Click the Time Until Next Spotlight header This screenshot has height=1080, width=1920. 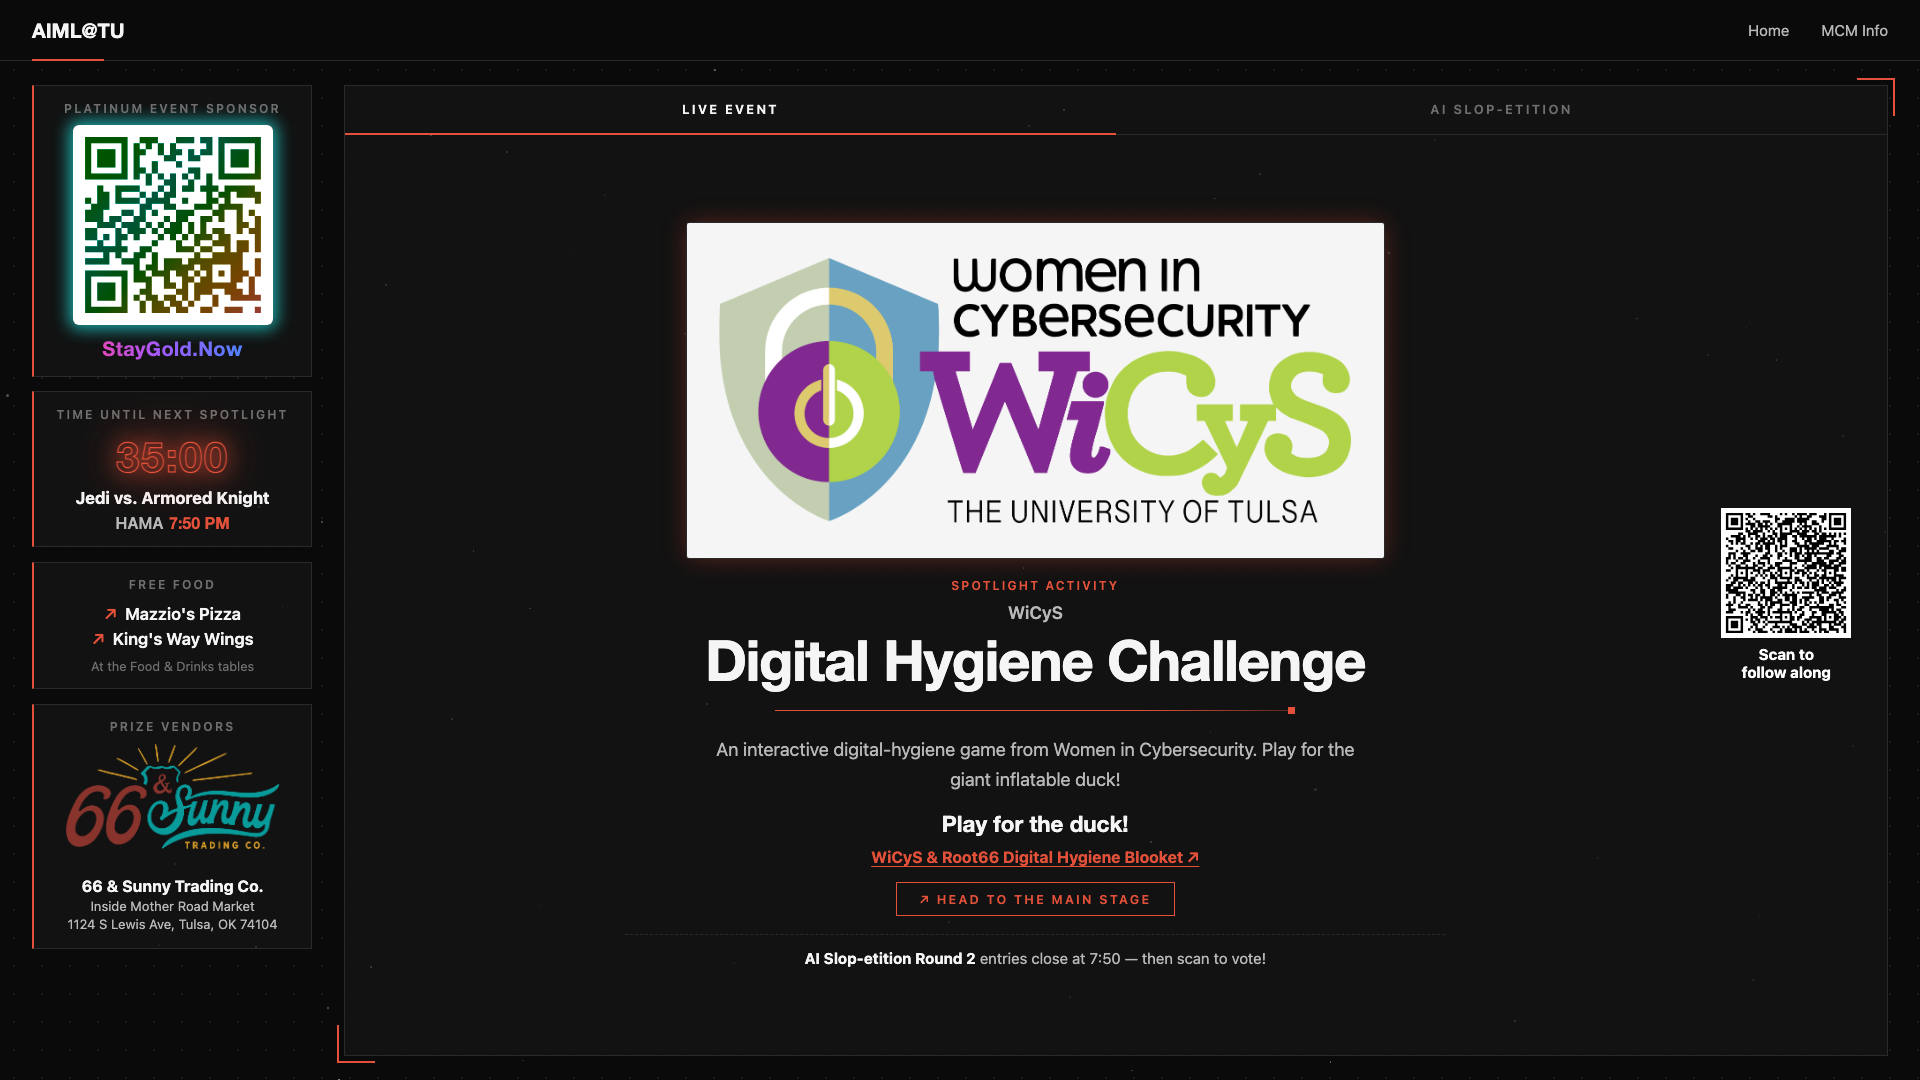pos(172,415)
